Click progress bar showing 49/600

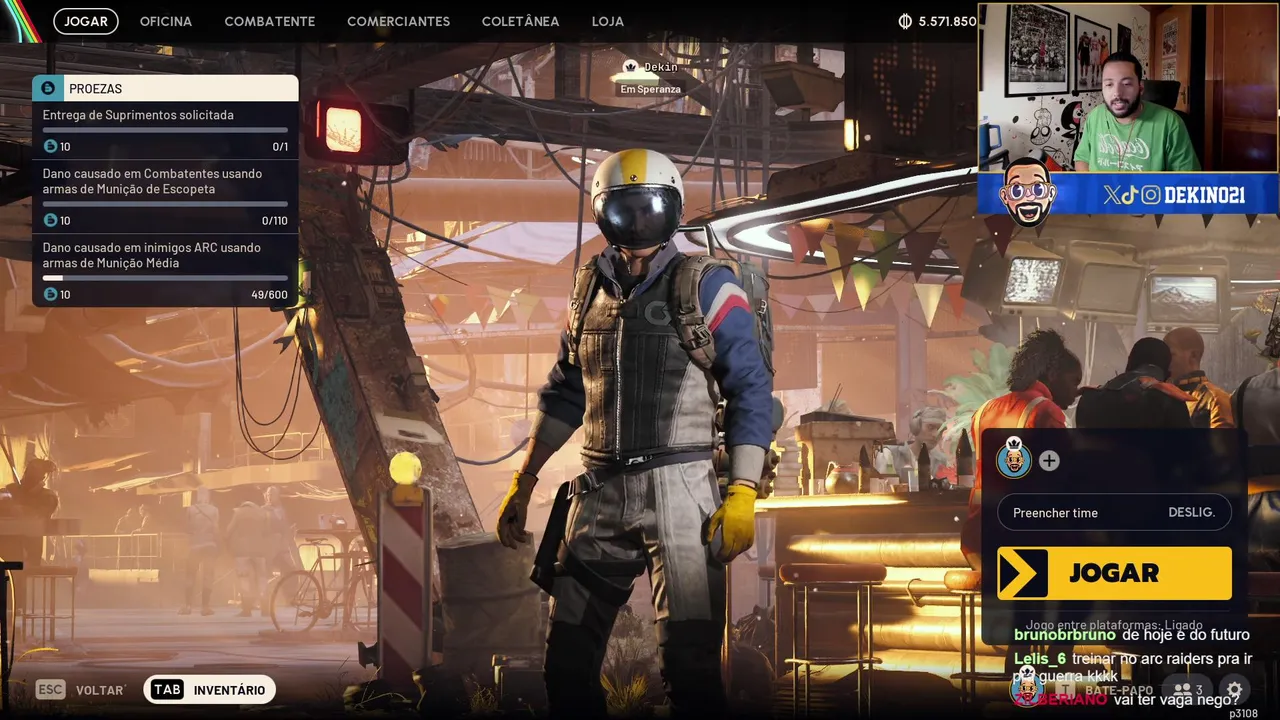pyautogui.click(x=165, y=278)
